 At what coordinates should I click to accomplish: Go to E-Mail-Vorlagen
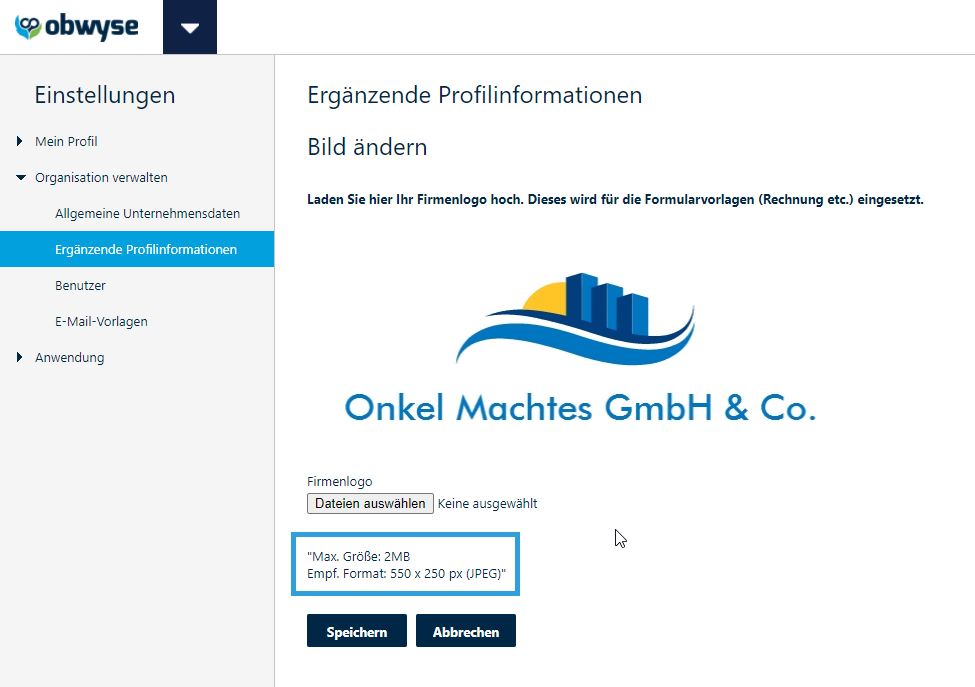click(x=101, y=321)
